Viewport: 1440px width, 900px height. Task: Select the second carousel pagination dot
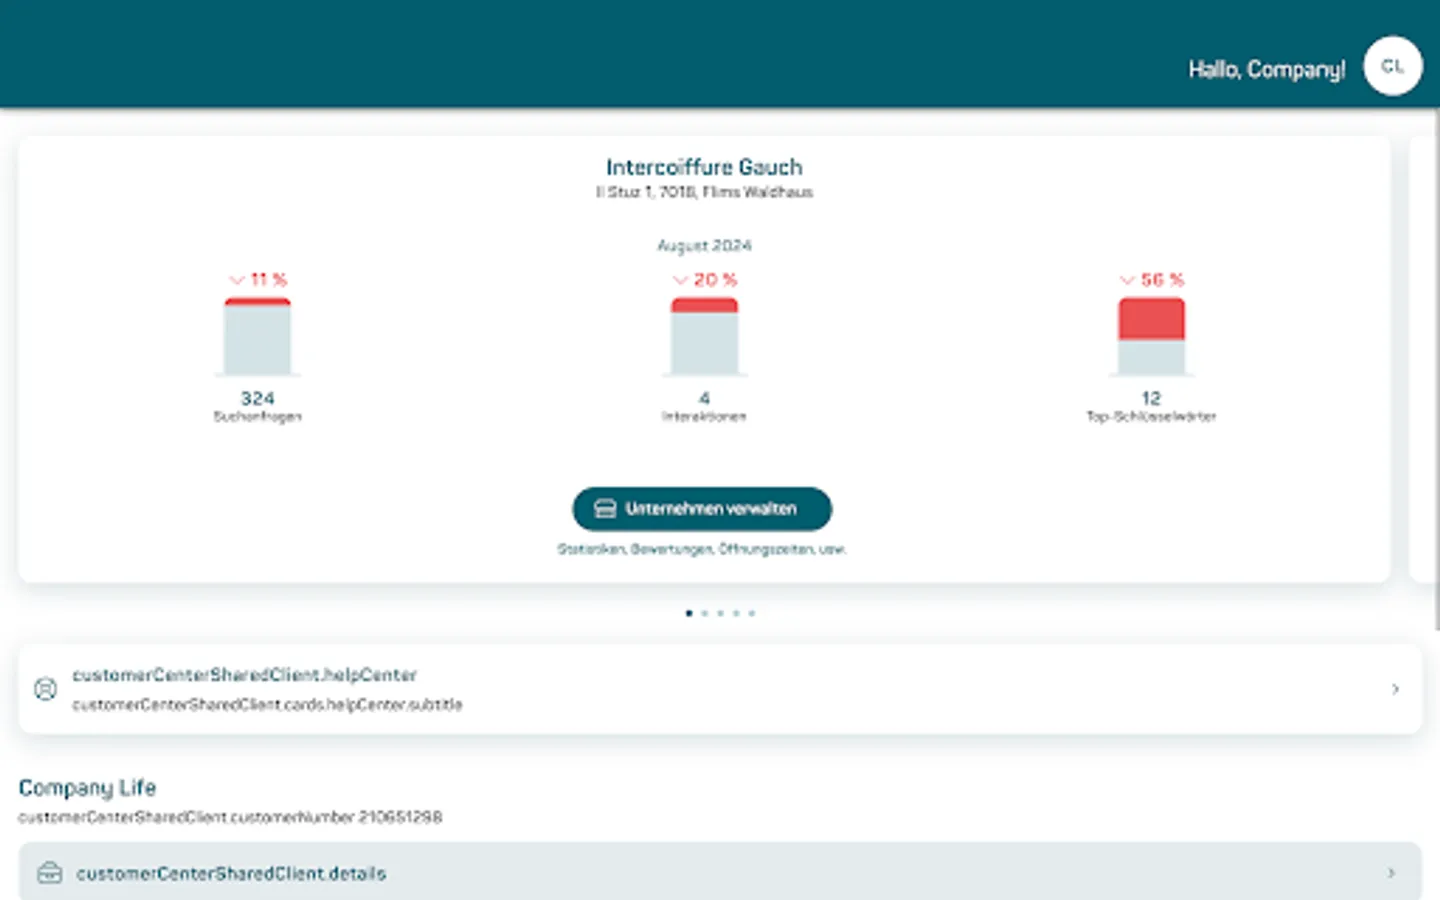704,614
